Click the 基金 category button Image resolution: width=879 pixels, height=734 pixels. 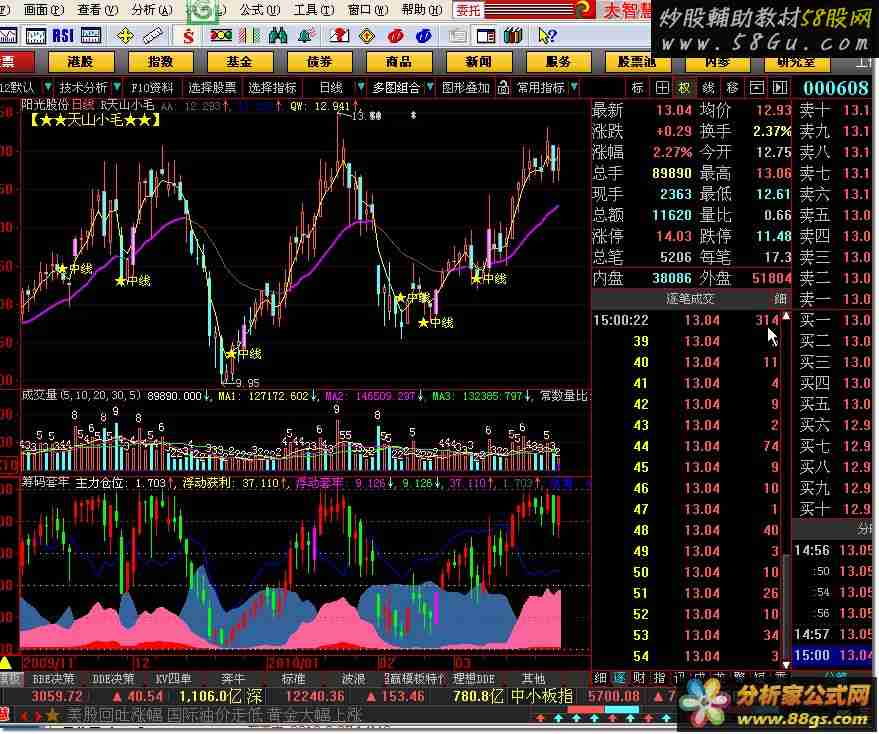[x=239, y=62]
